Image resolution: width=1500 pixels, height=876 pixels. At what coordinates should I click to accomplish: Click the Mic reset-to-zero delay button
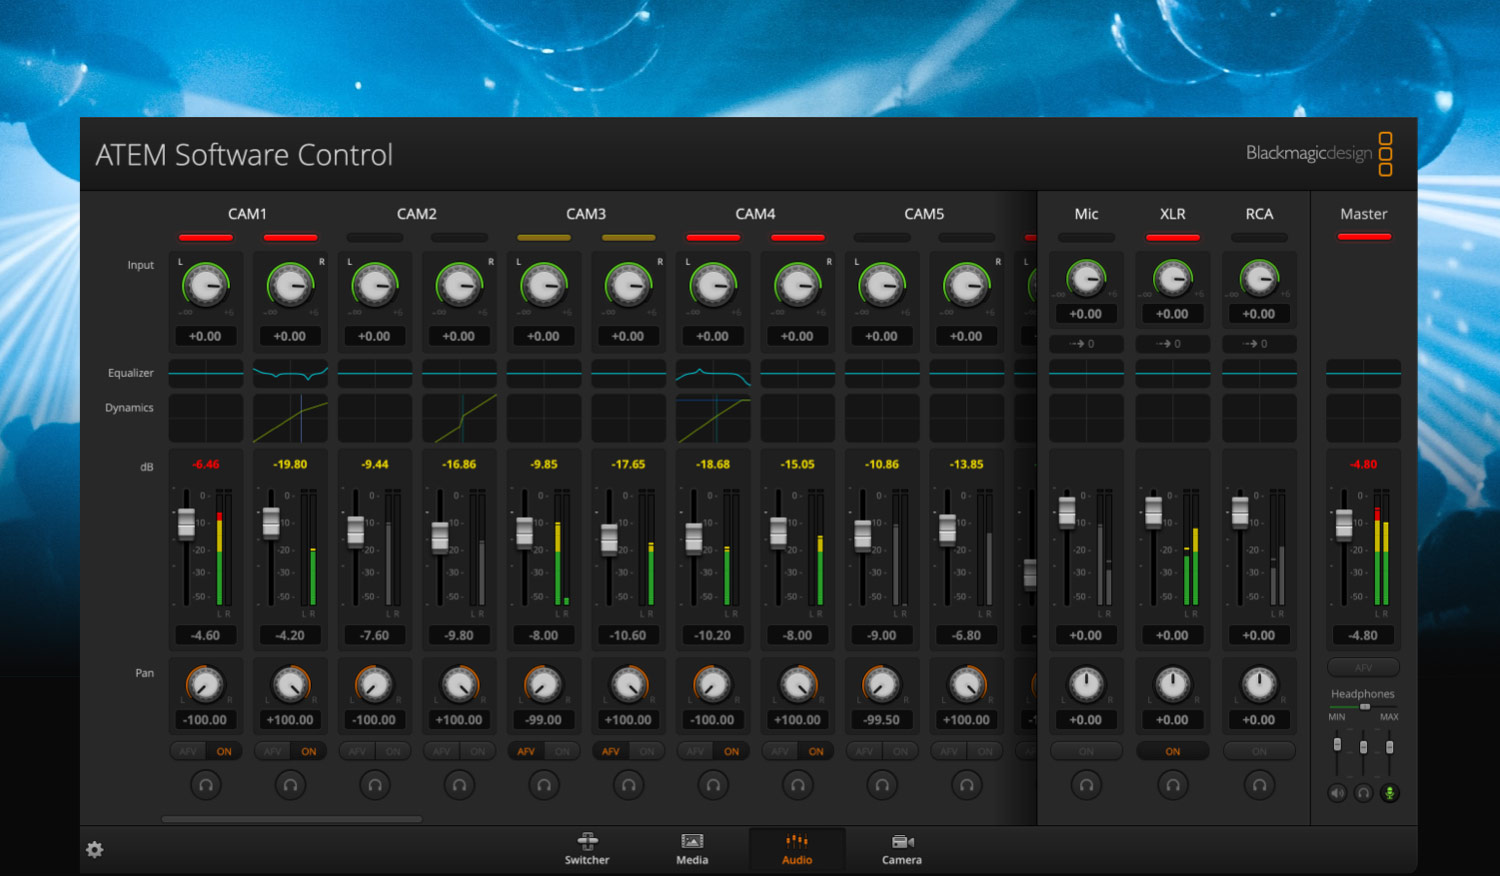point(1085,343)
